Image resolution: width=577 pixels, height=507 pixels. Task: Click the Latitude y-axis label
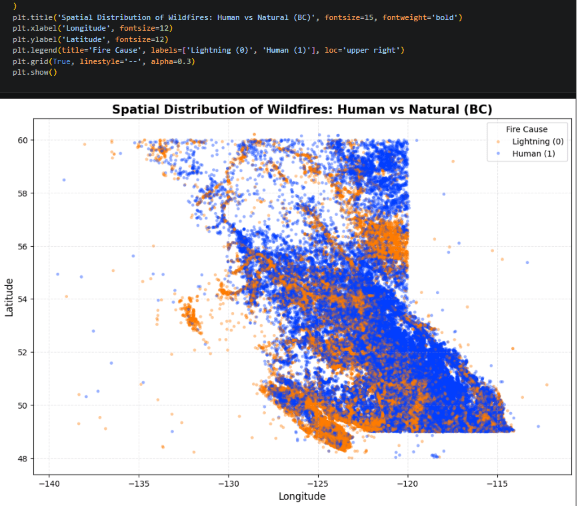pos(9,297)
